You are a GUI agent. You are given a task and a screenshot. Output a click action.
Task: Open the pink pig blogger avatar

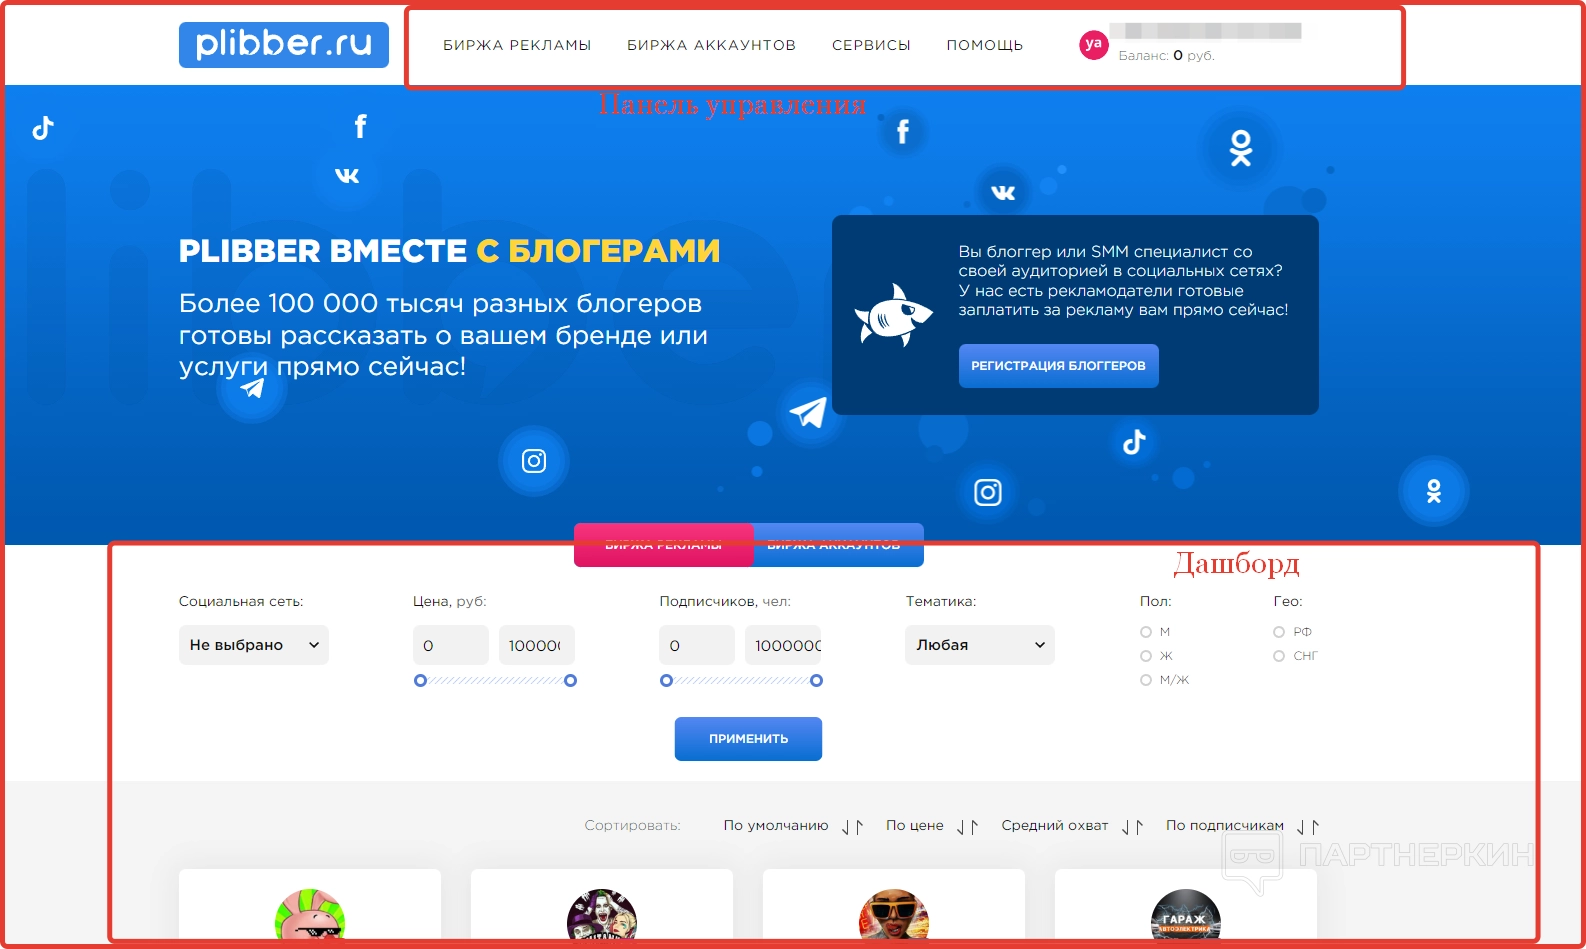pos(310,915)
